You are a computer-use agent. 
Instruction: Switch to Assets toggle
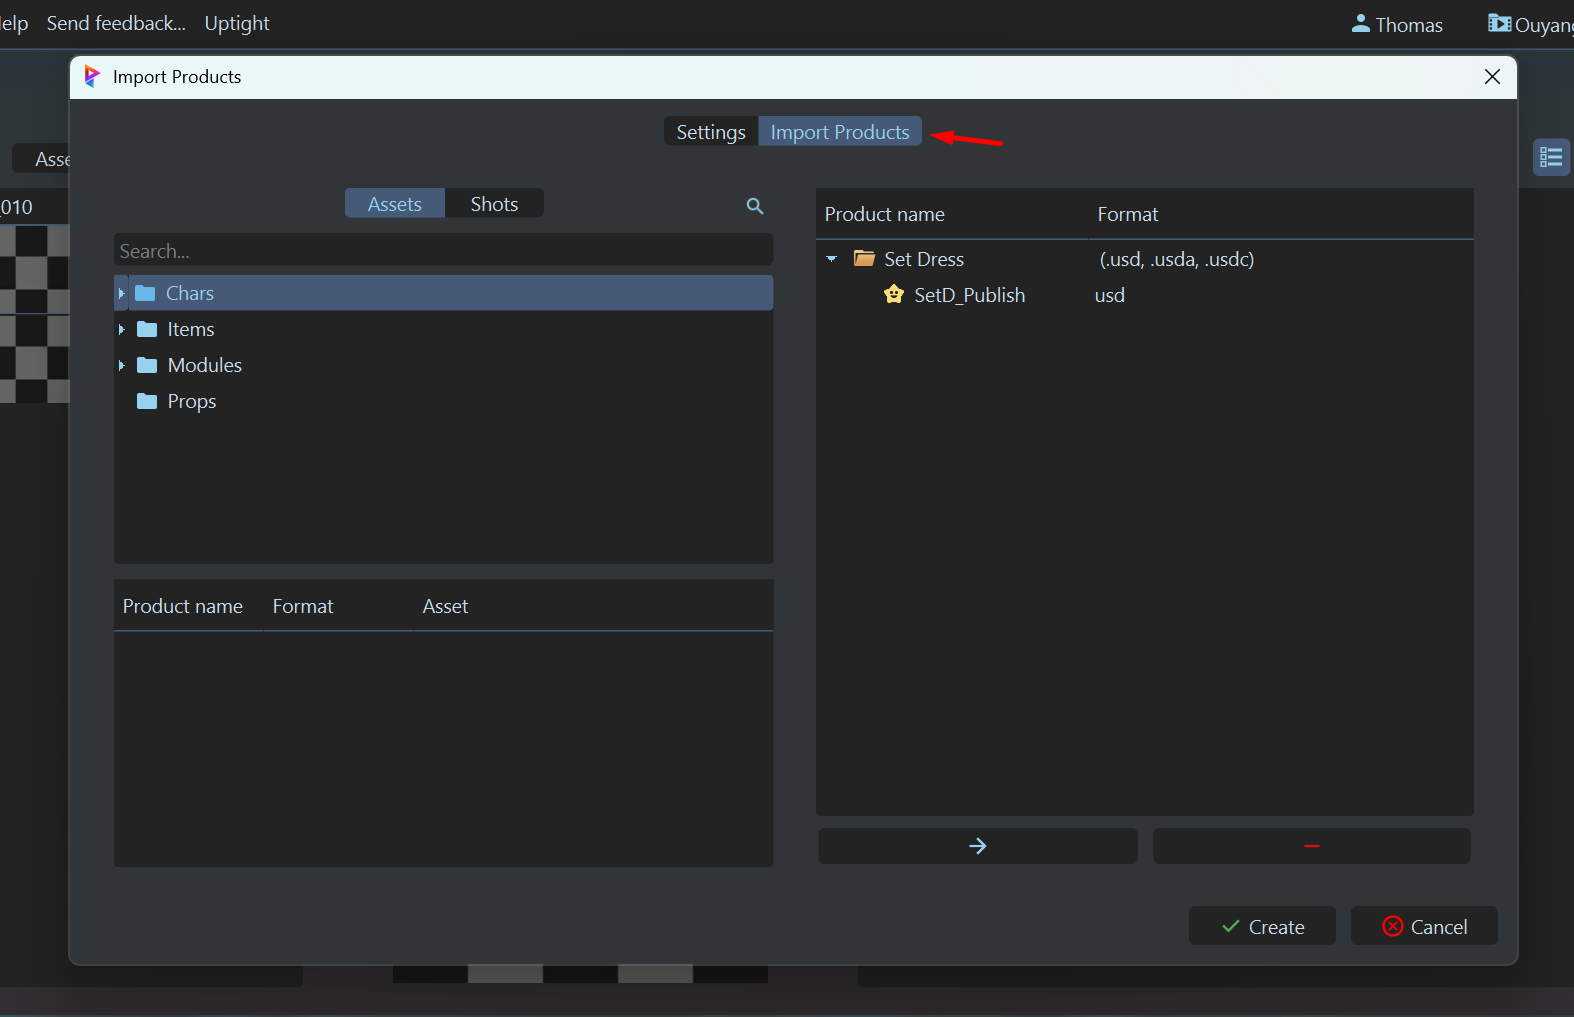394,204
